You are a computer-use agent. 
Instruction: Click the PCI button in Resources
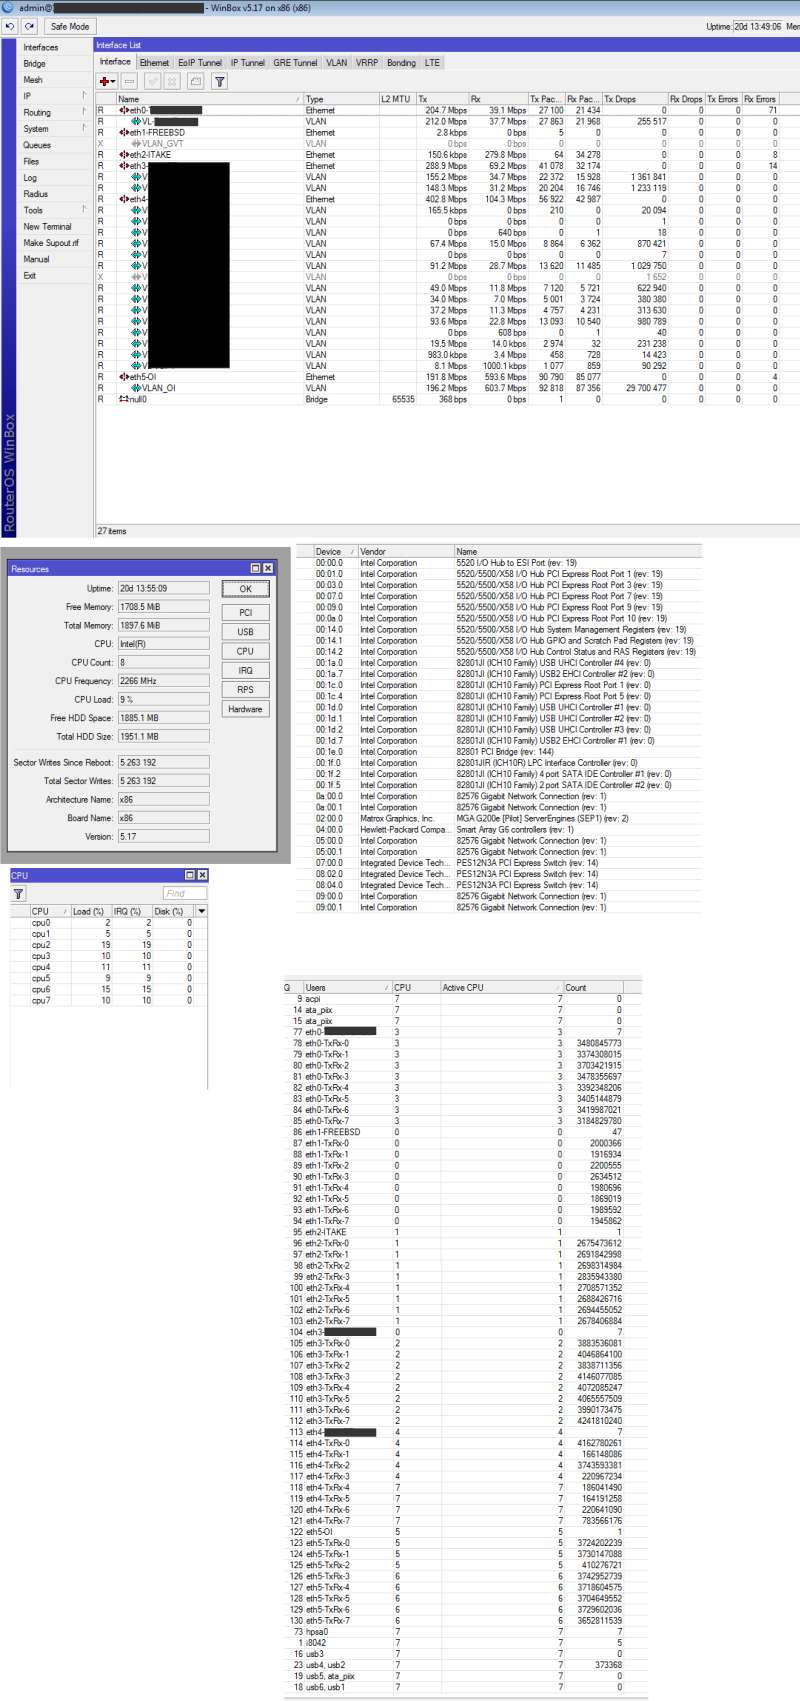pyautogui.click(x=245, y=612)
